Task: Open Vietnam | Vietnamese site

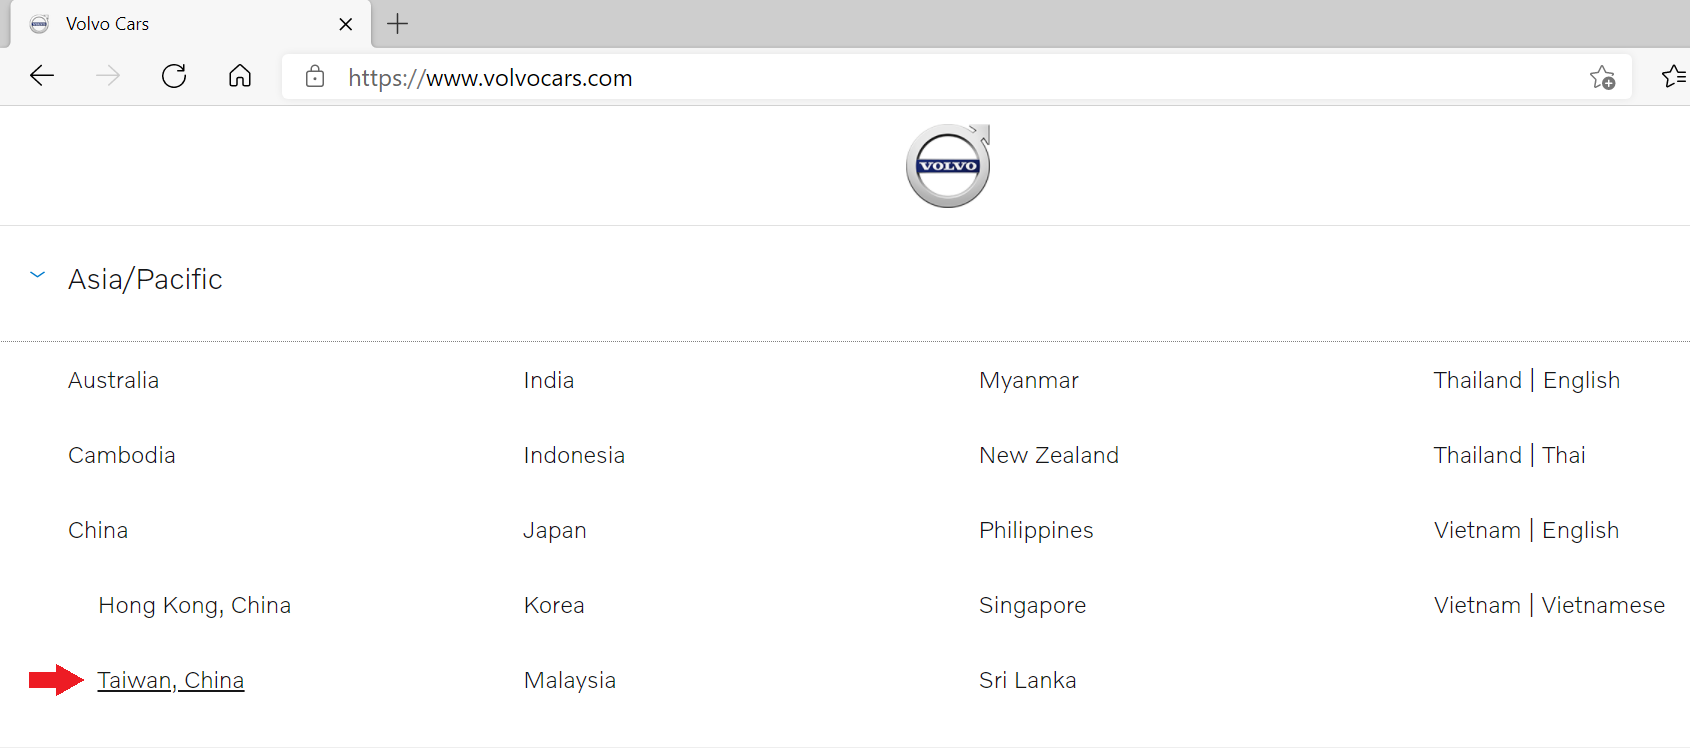Action: click(x=1549, y=605)
